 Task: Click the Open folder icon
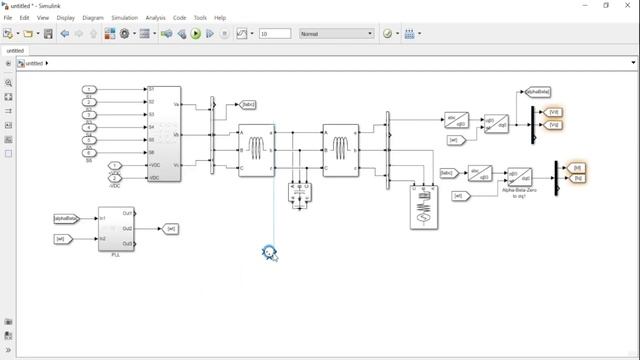point(28,34)
